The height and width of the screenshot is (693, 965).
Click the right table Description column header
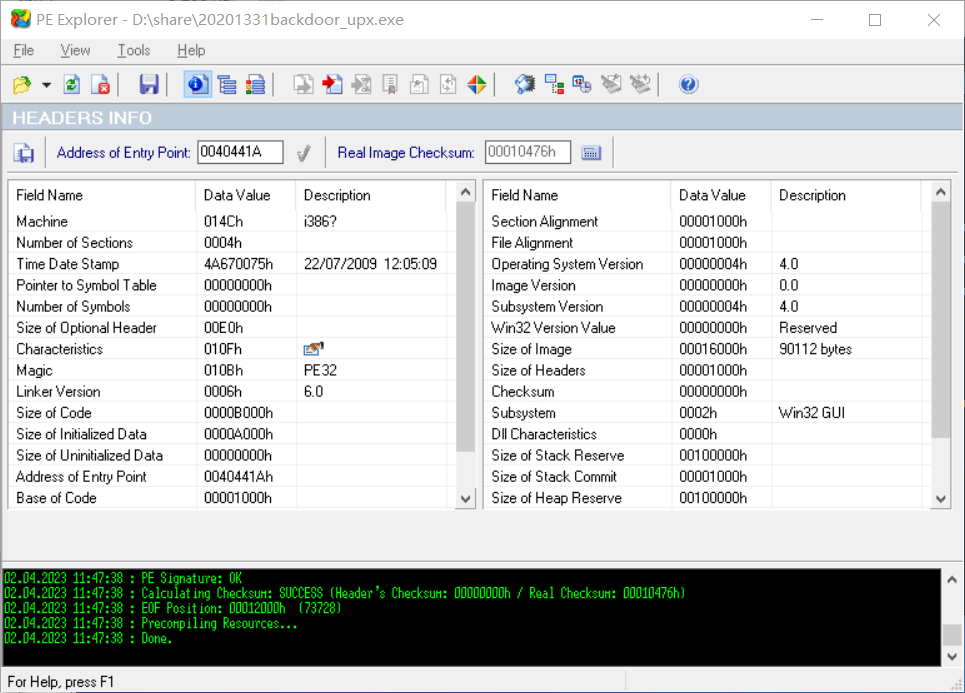click(846, 195)
